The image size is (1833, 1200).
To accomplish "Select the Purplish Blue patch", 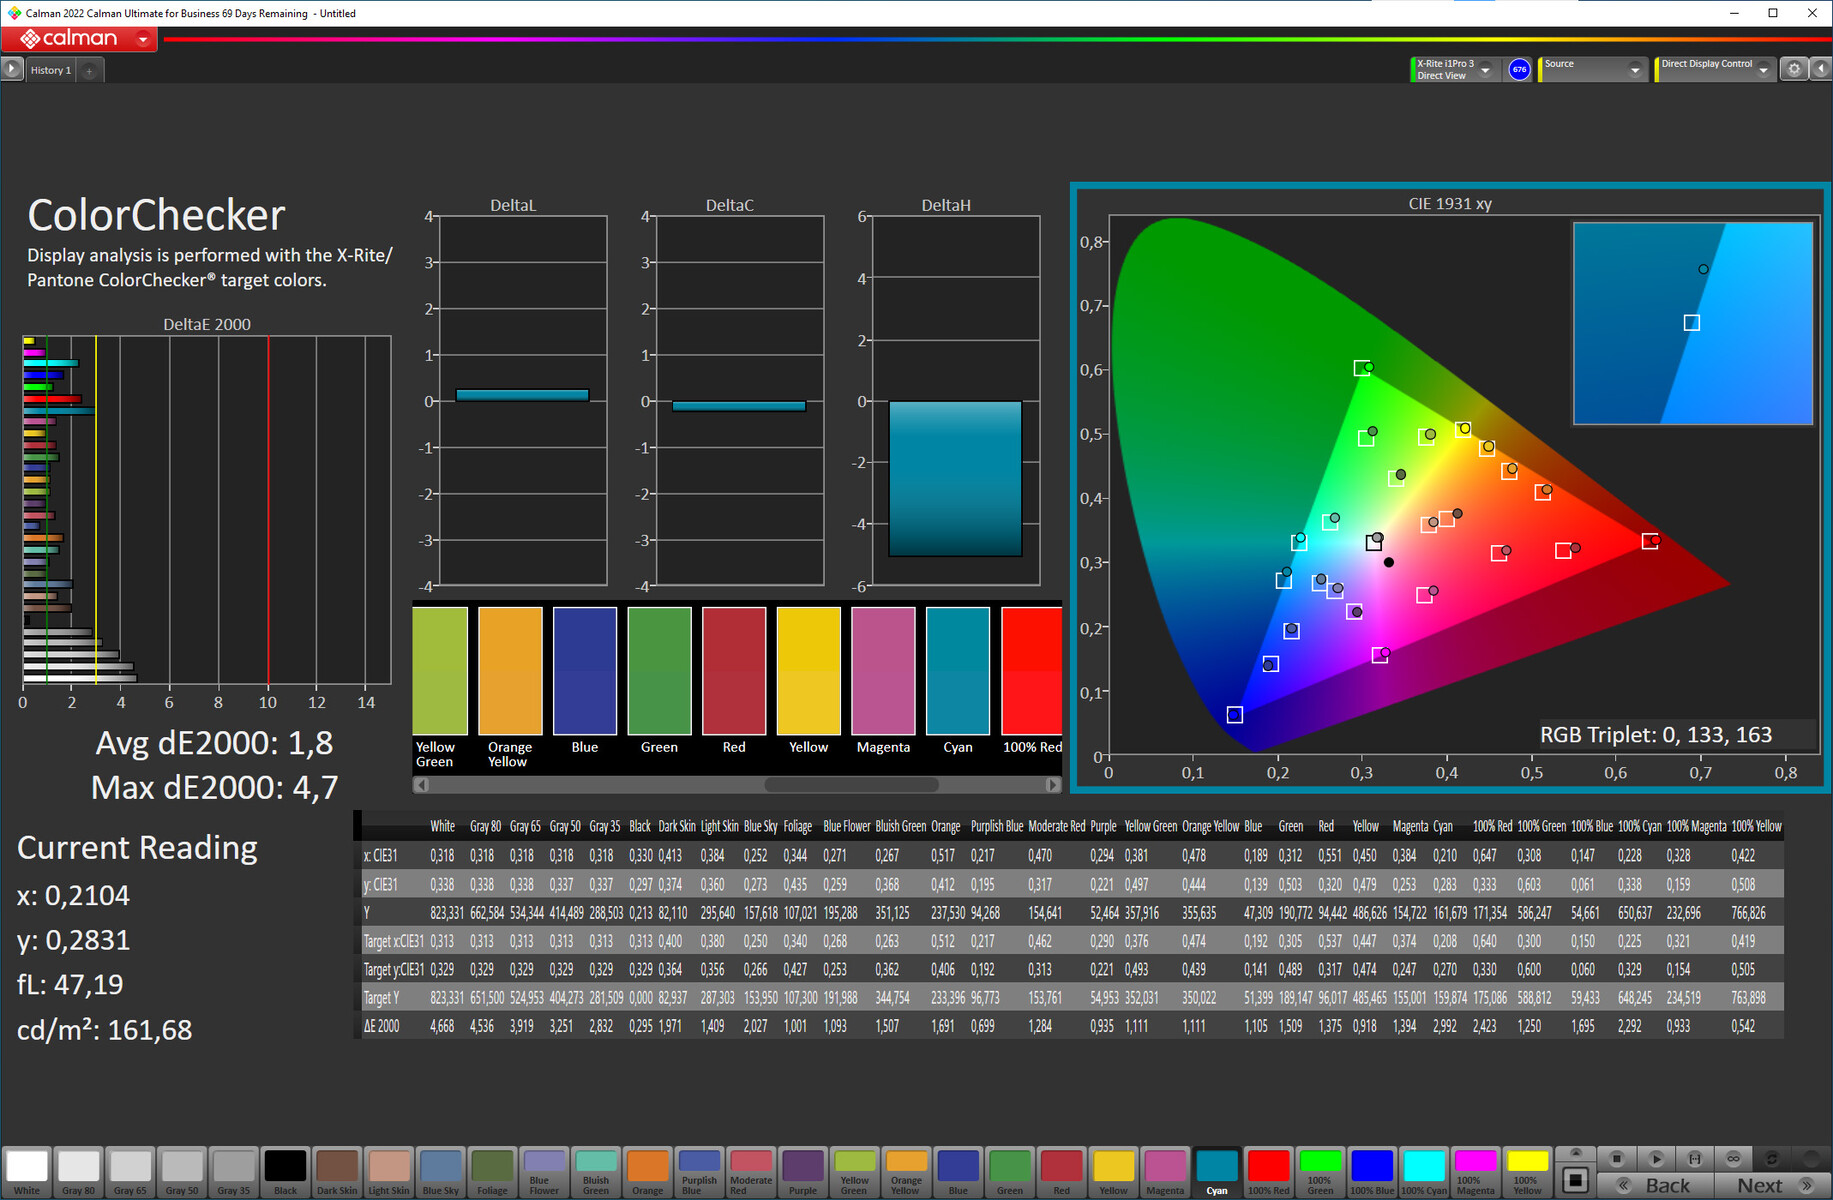I will [x=699, y=1172].
